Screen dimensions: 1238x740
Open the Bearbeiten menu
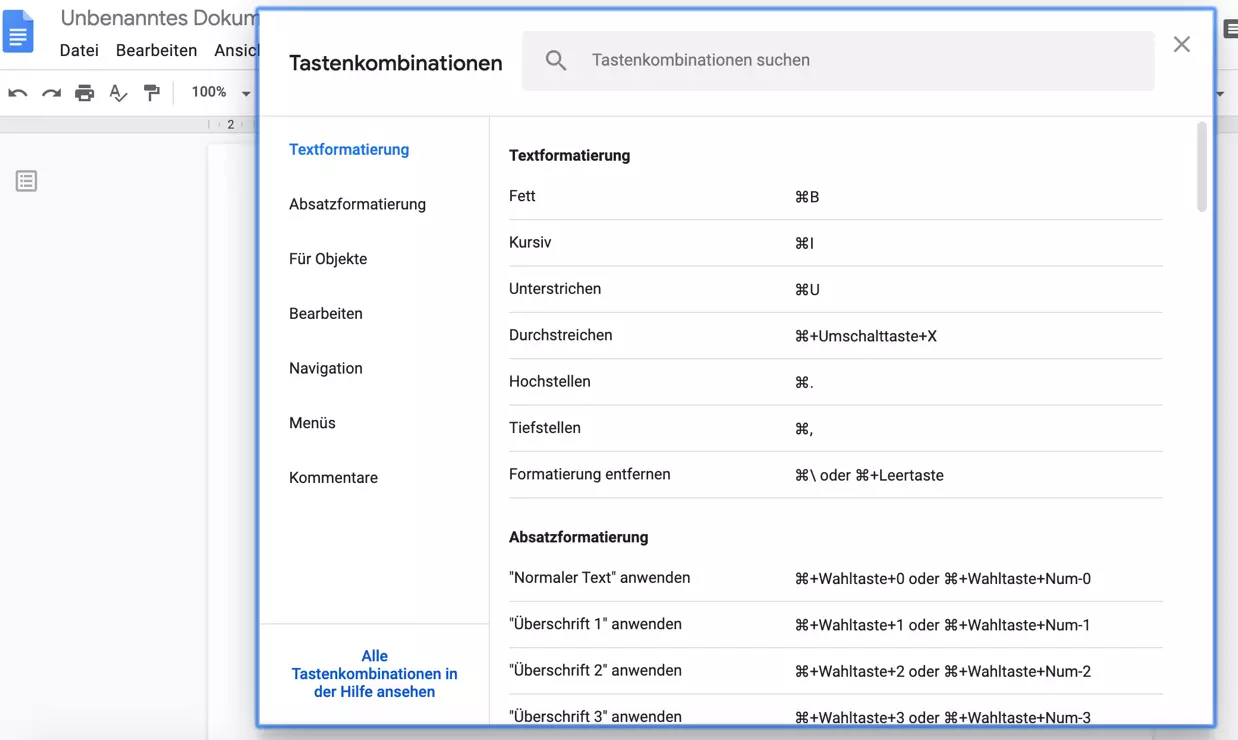(x=156, y=50)
